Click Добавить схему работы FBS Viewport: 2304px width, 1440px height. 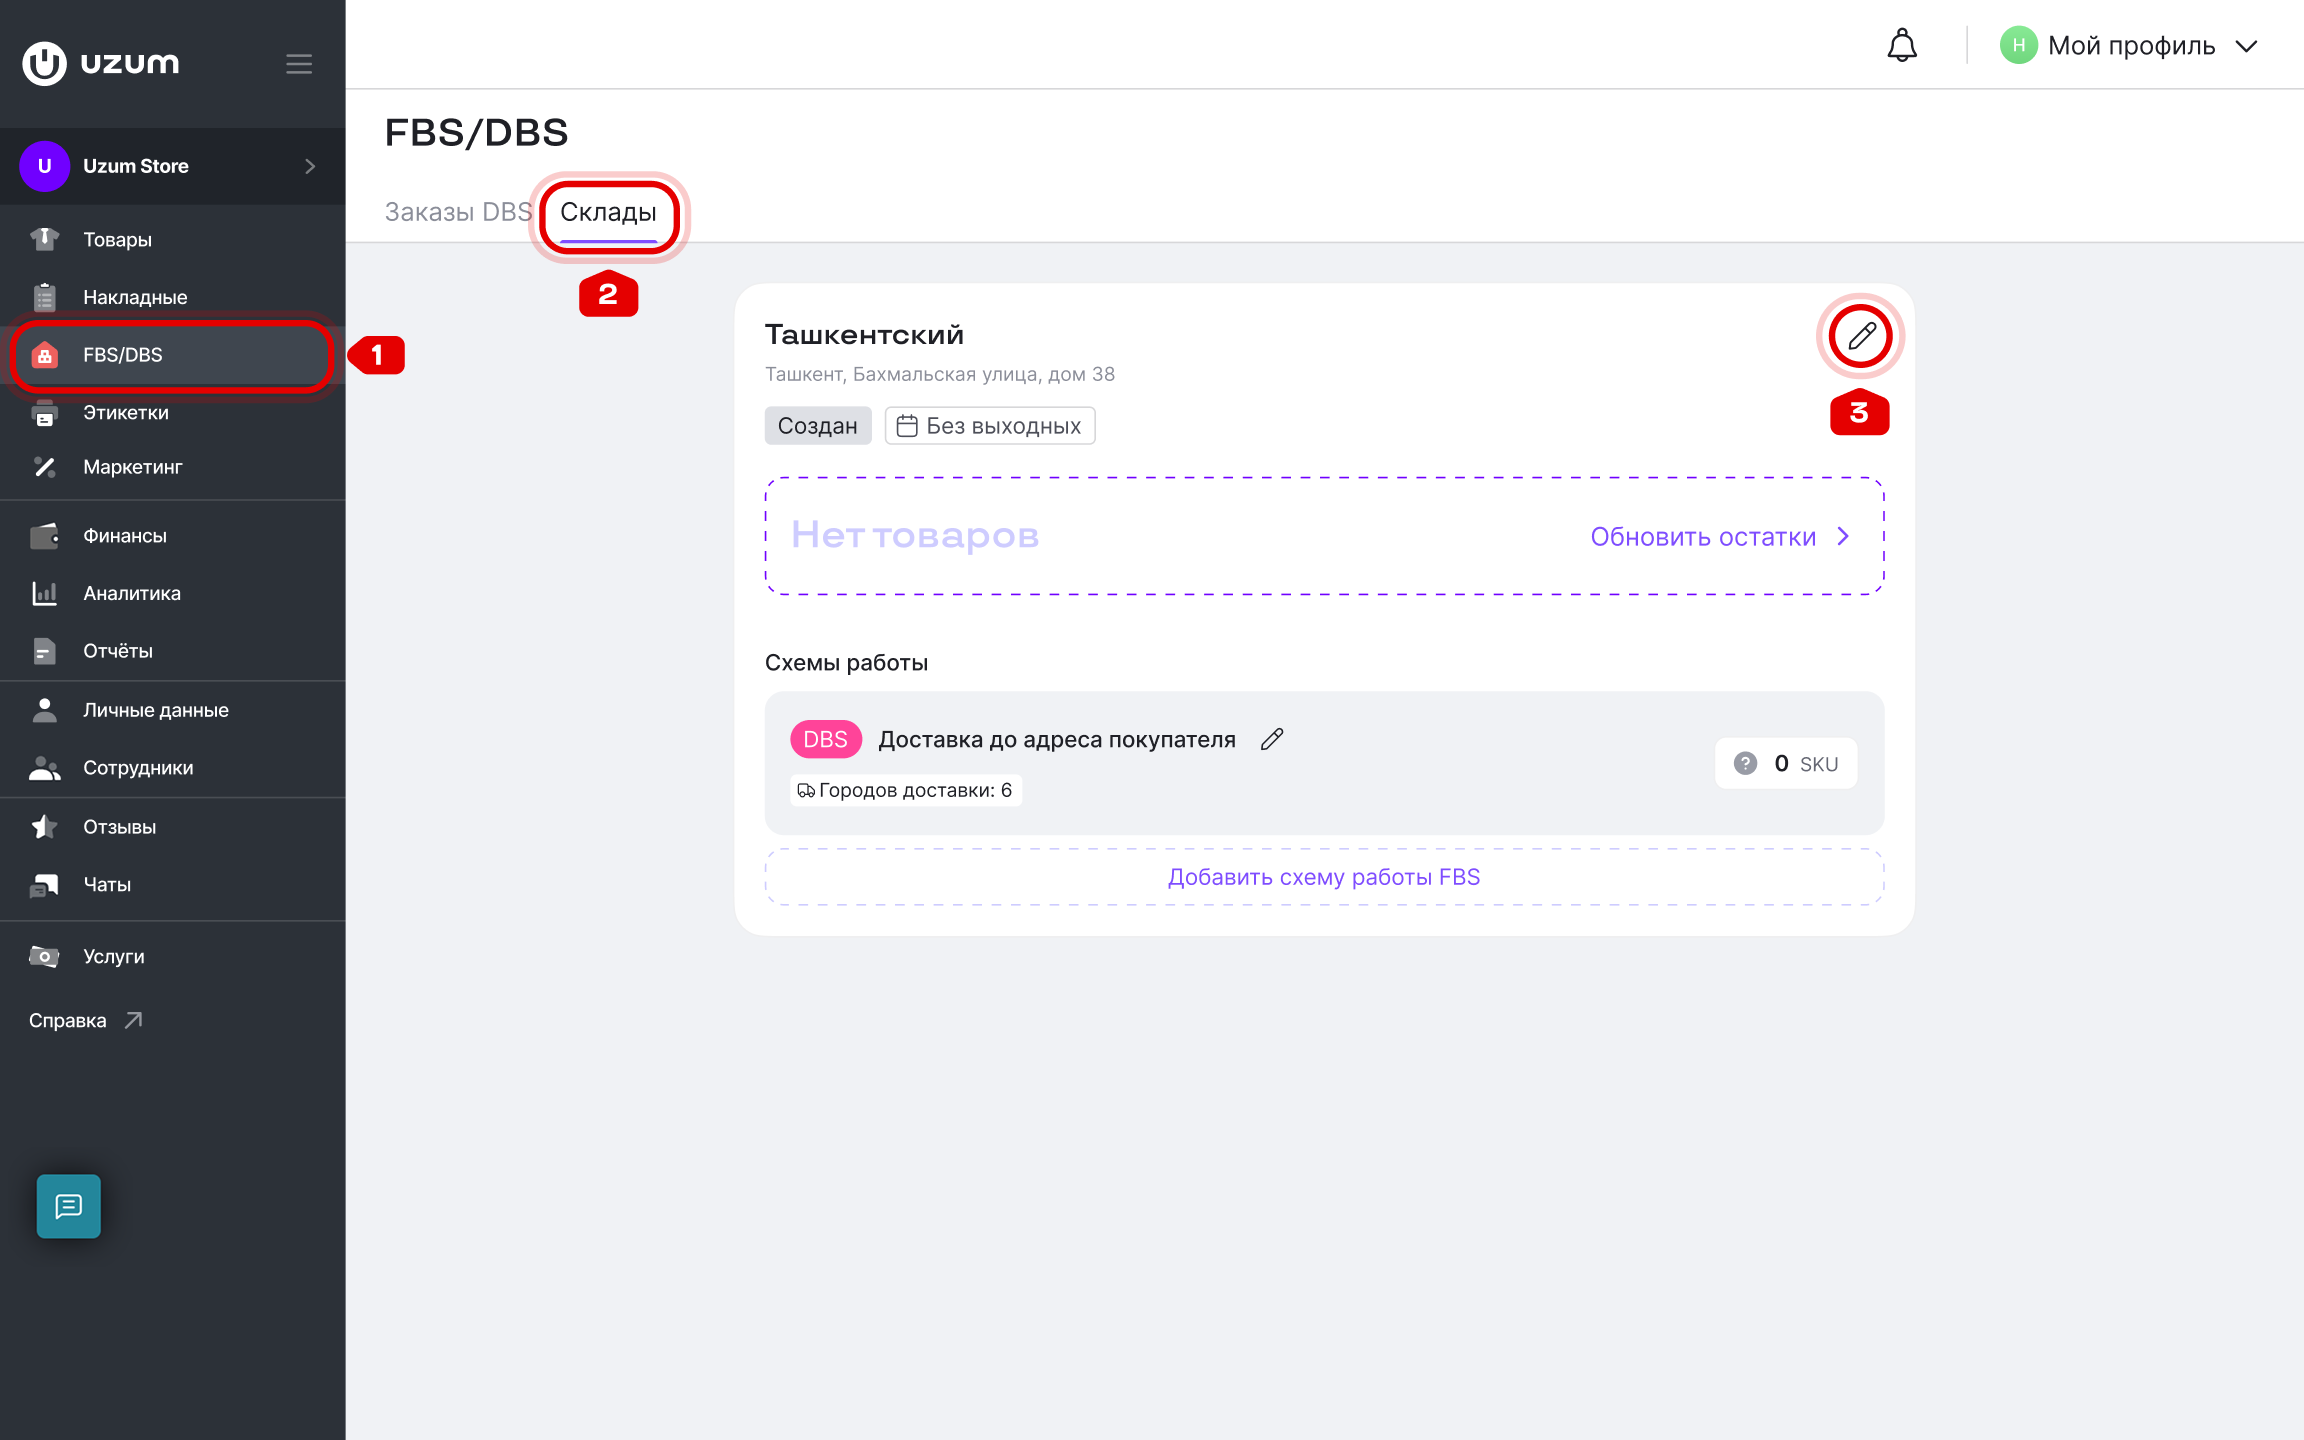[1324, 877]
